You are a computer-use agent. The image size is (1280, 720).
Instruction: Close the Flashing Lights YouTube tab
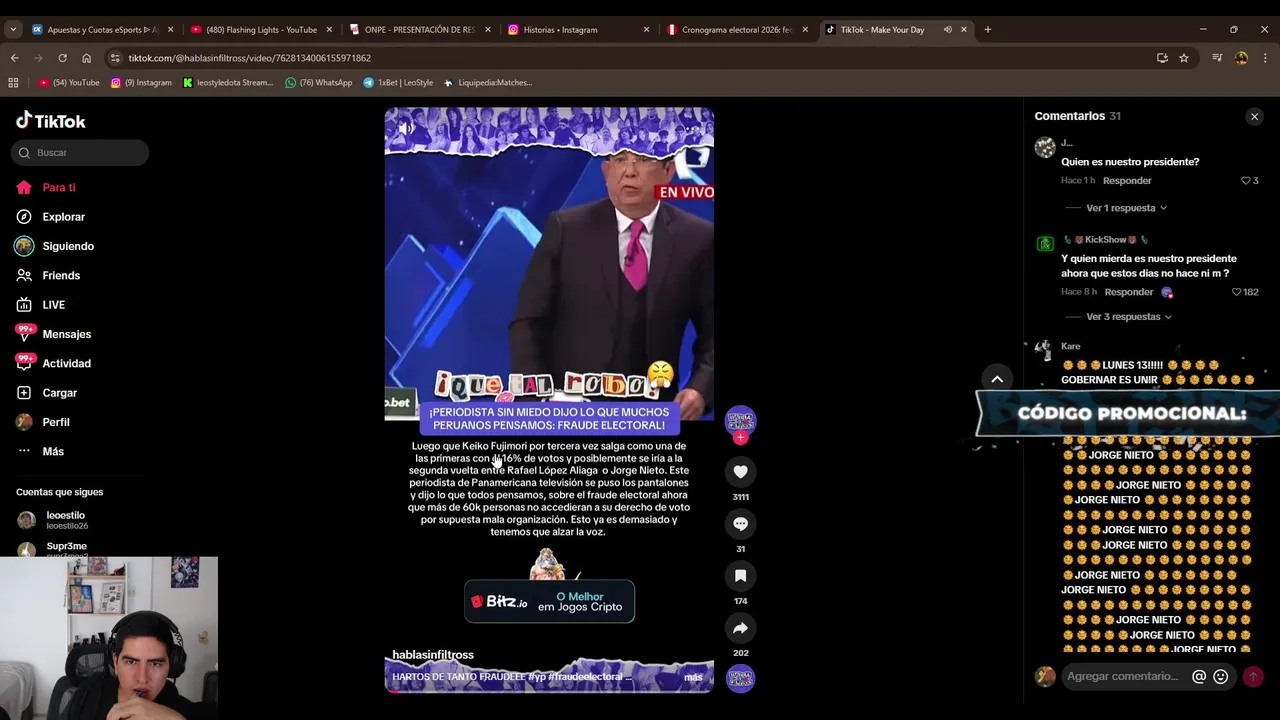tap(329, 30)
